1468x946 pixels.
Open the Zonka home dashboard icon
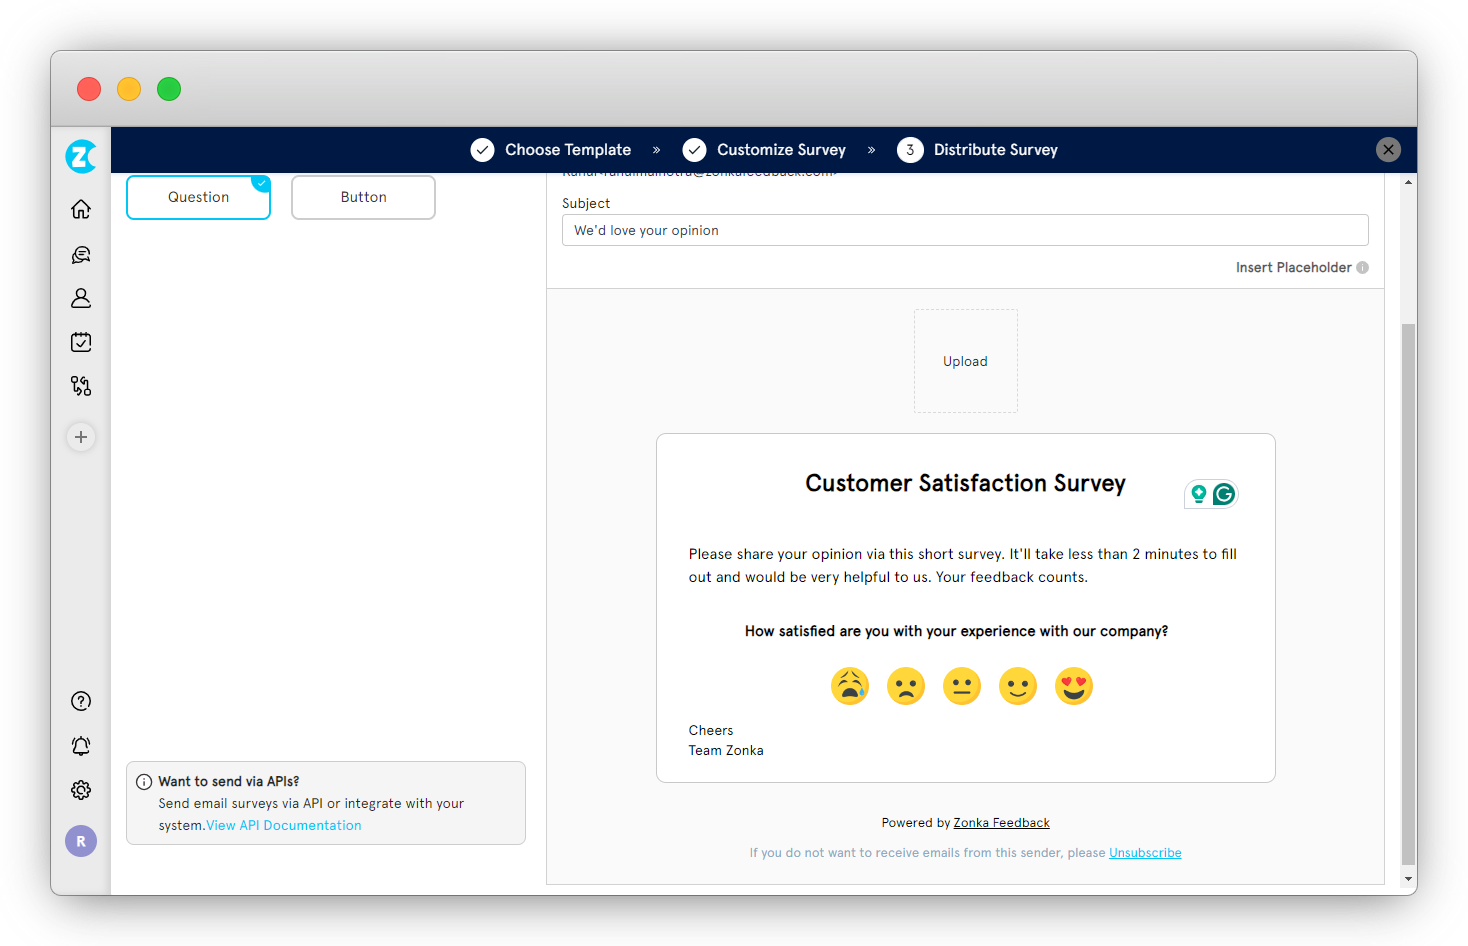(80, 209)
